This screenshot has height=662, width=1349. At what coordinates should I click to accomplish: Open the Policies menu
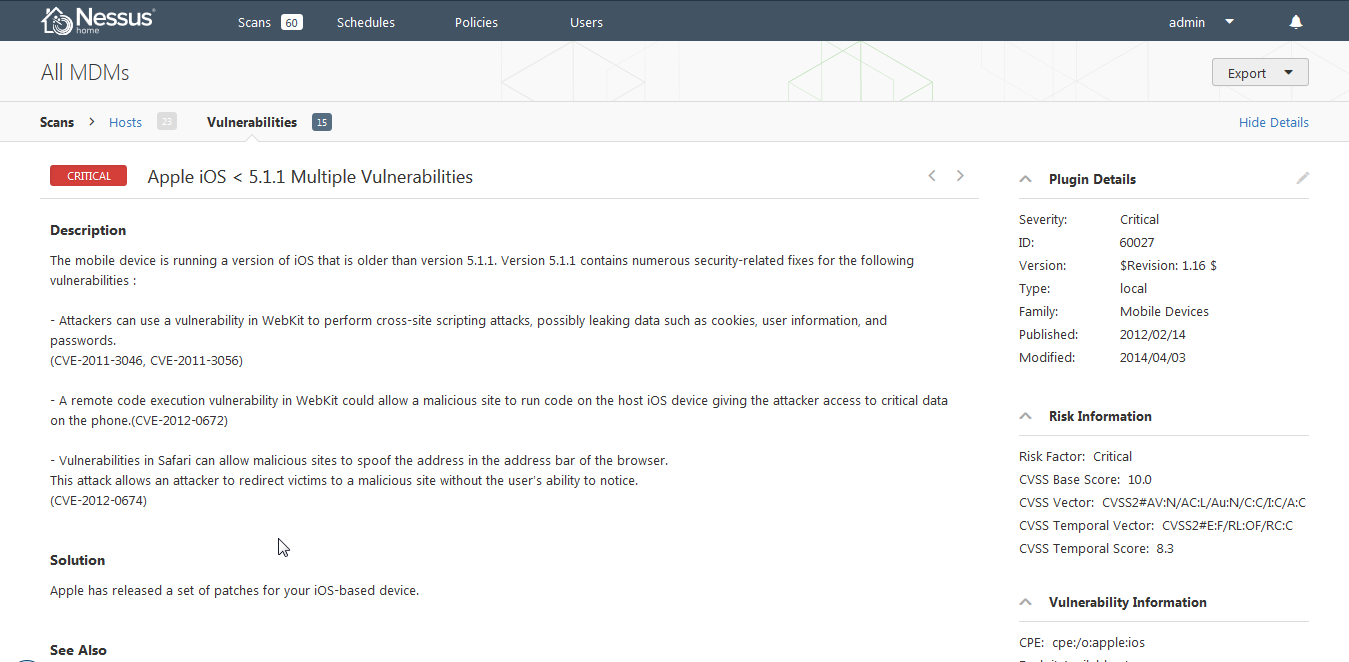(476, 22)
